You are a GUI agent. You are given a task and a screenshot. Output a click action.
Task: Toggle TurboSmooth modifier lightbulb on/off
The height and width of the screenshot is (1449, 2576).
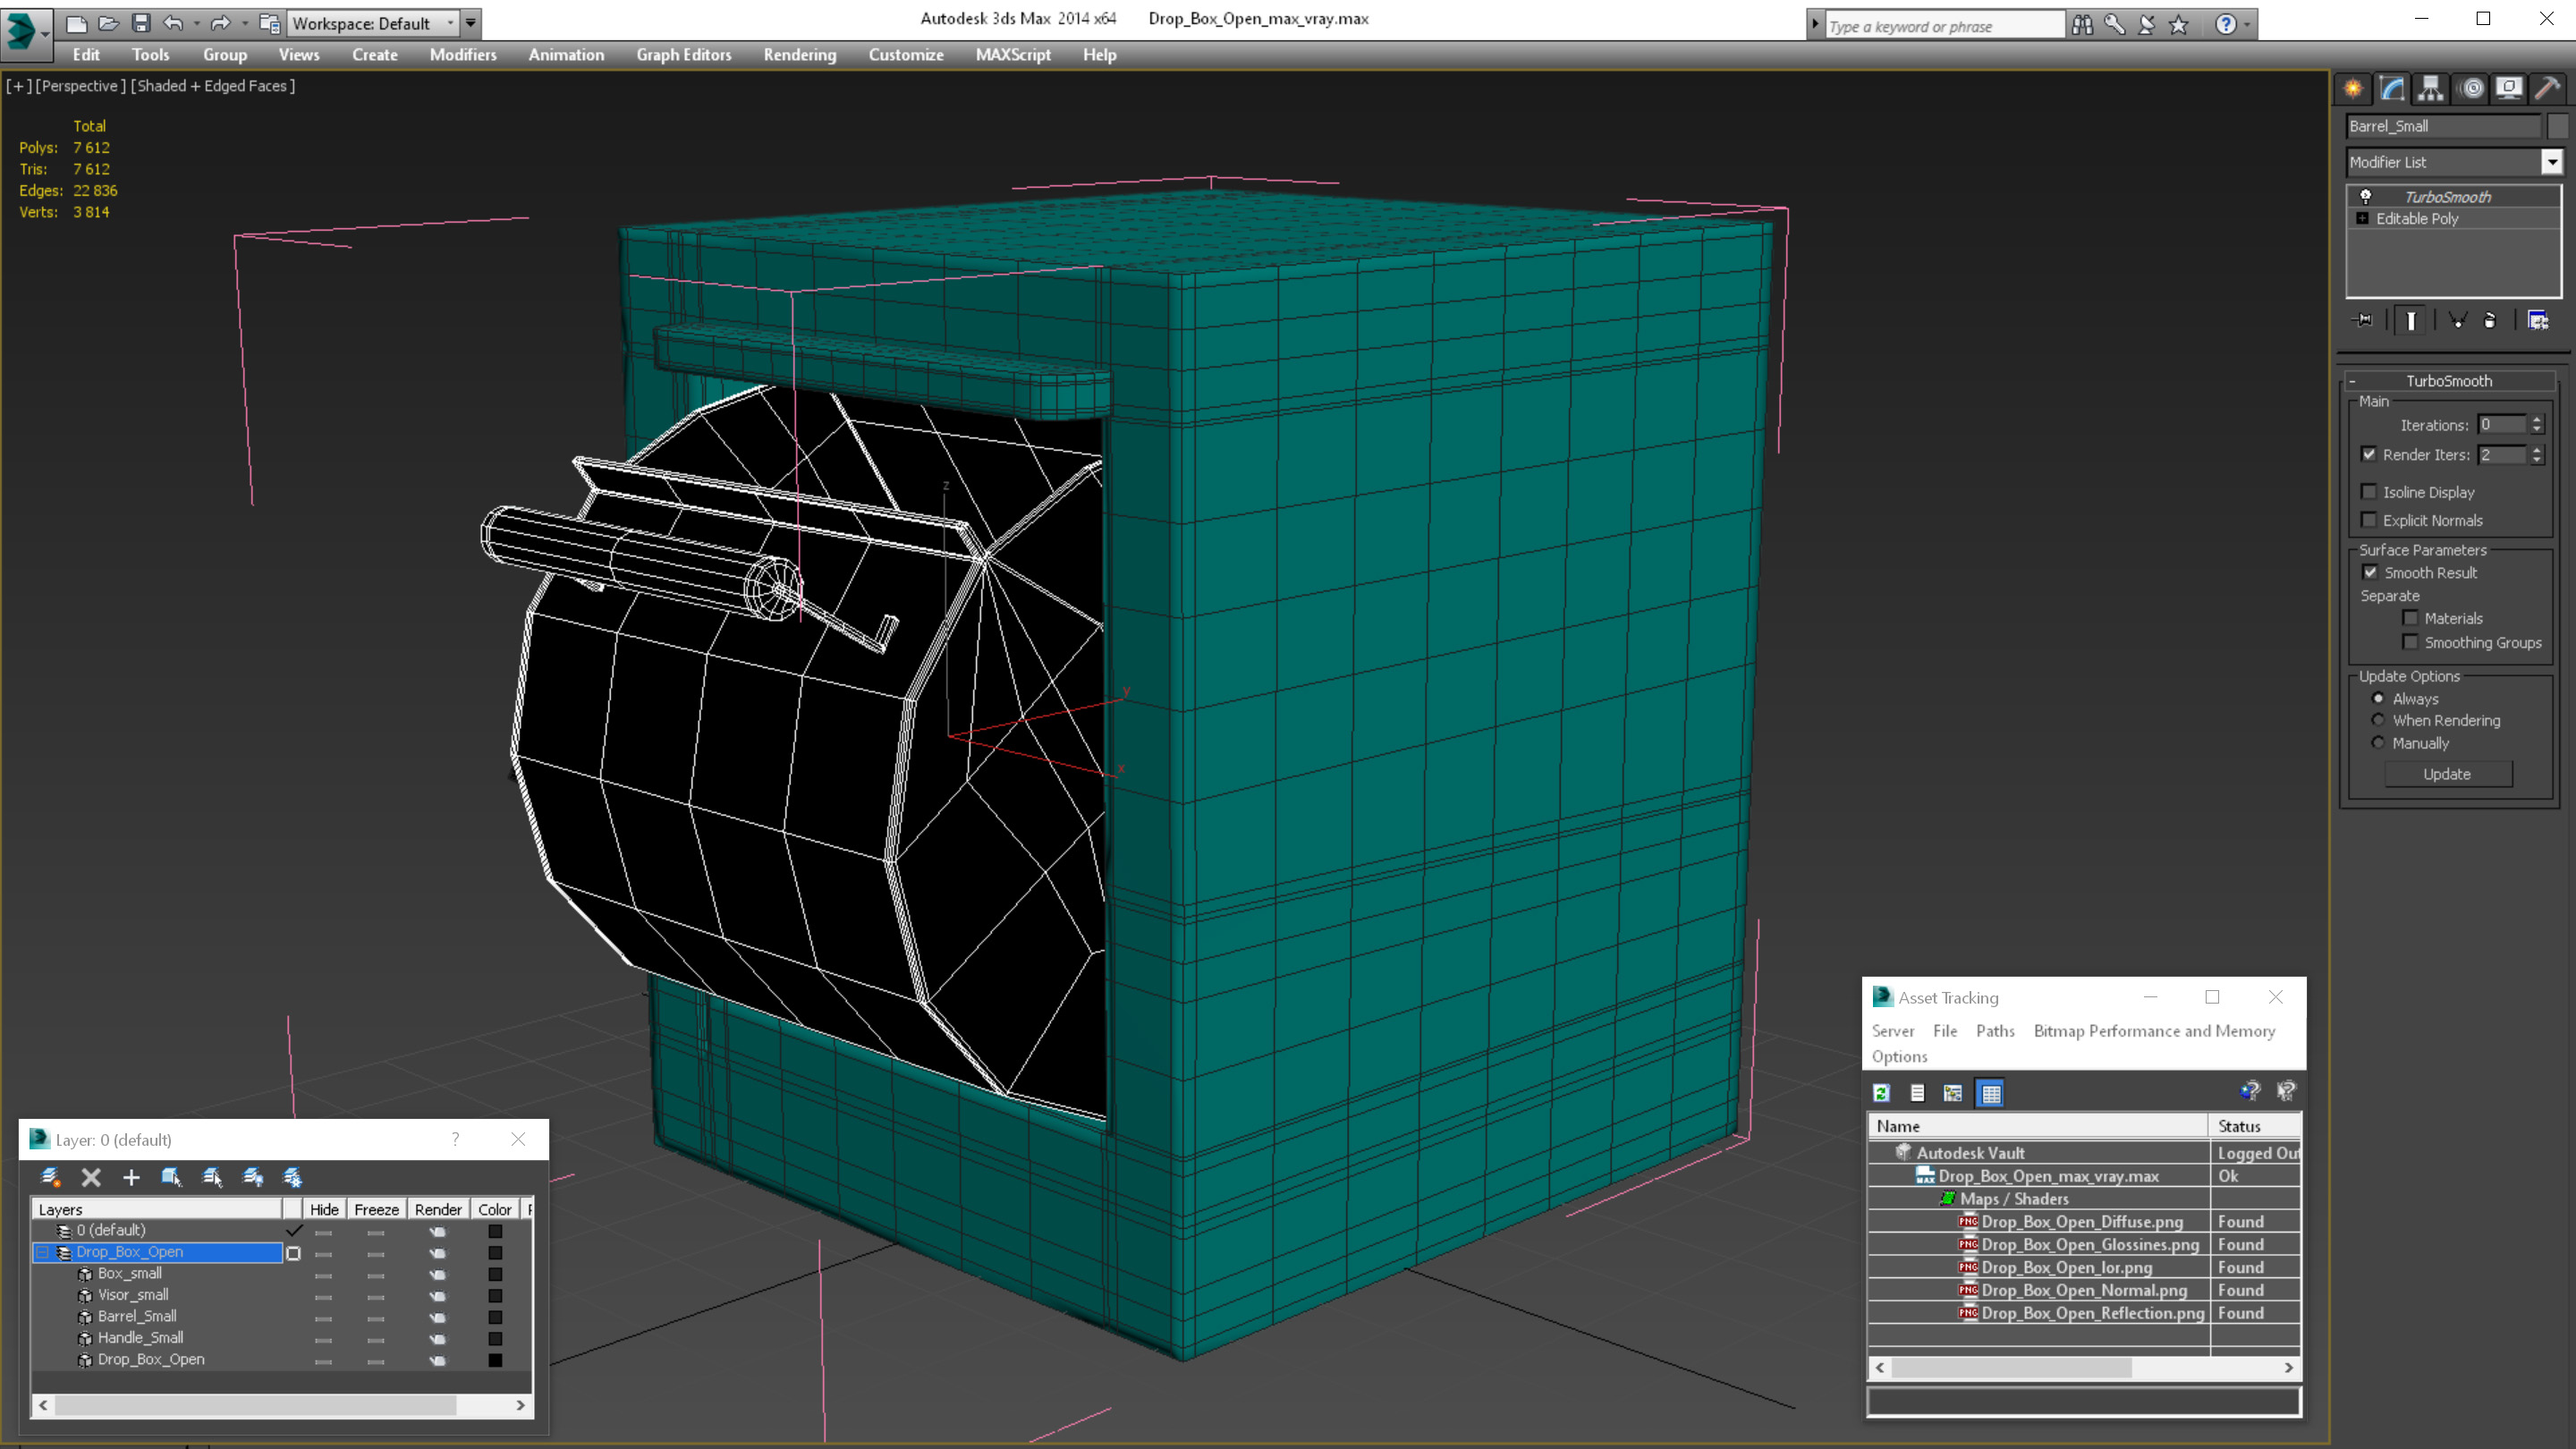(2366, 196)
